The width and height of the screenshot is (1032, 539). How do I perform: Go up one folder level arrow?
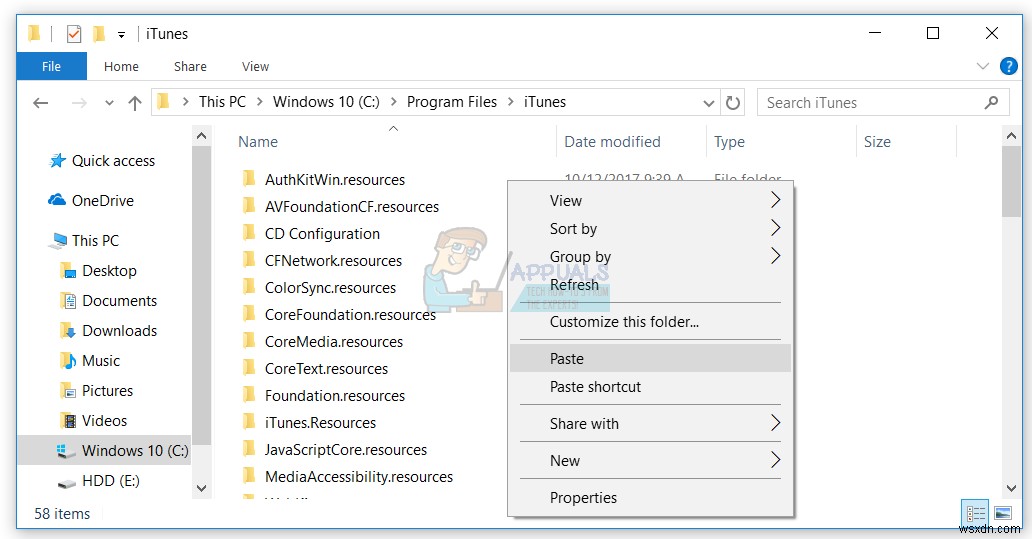[134, 103]
